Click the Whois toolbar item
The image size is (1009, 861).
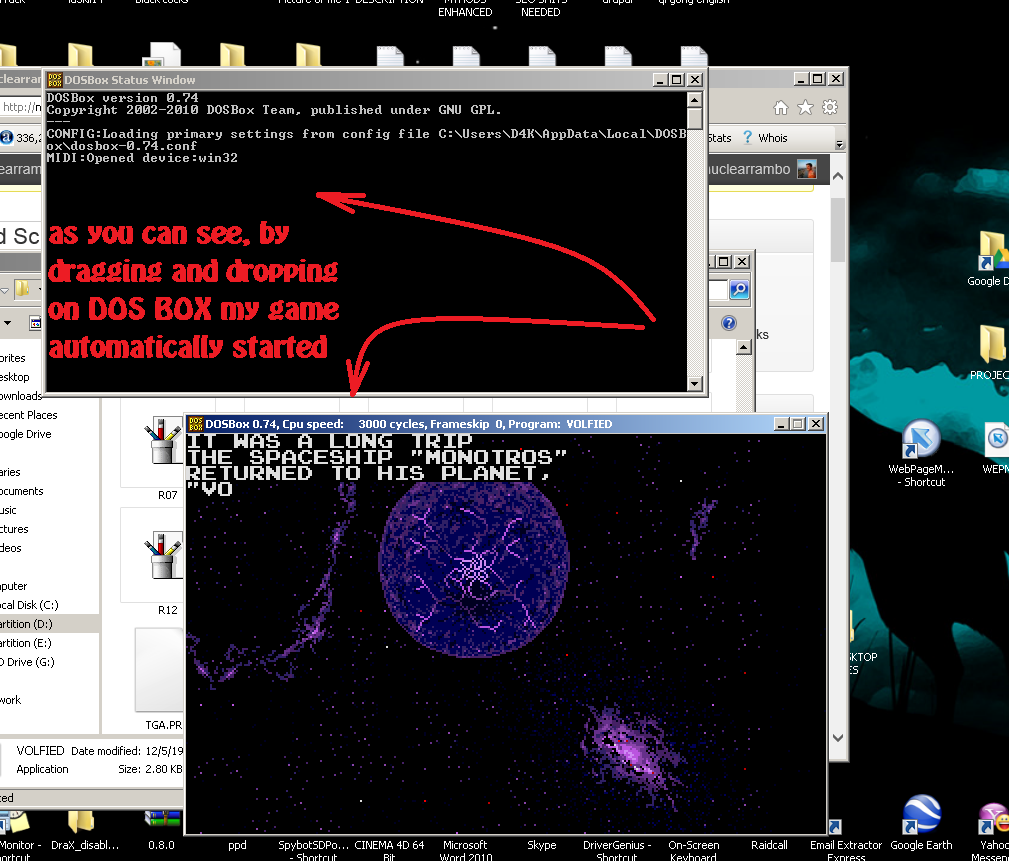coord(765,138)
